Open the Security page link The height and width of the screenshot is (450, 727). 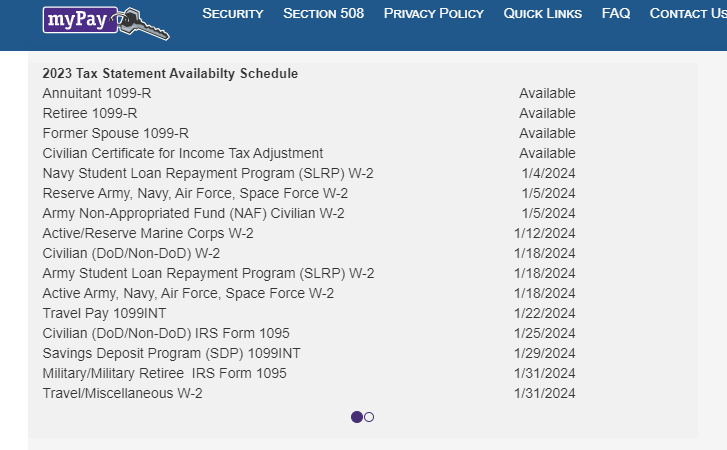(232, 13)
